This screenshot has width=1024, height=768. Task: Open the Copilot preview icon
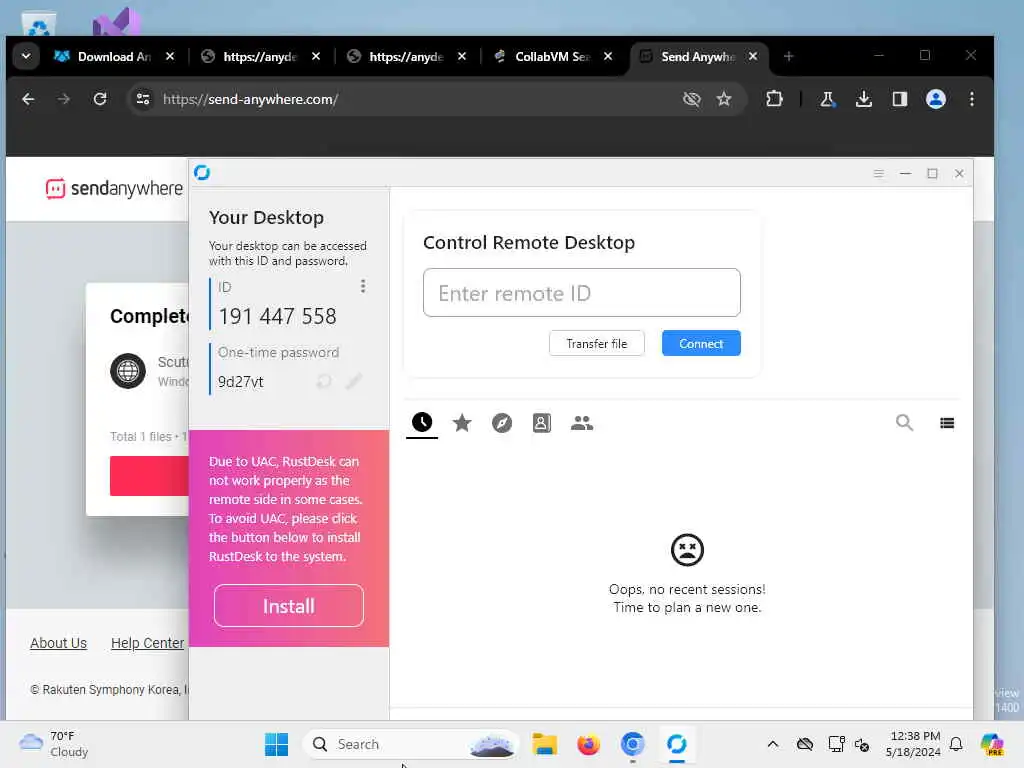(992, 744)
